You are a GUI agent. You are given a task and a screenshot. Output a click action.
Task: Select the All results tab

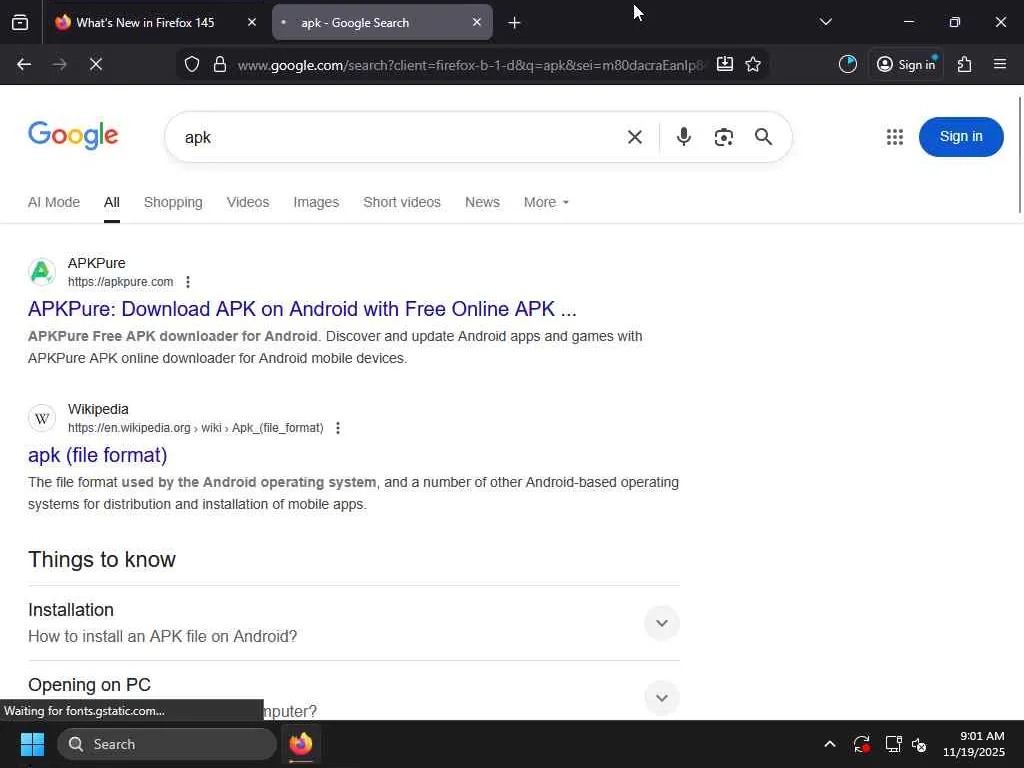(112, 202)
